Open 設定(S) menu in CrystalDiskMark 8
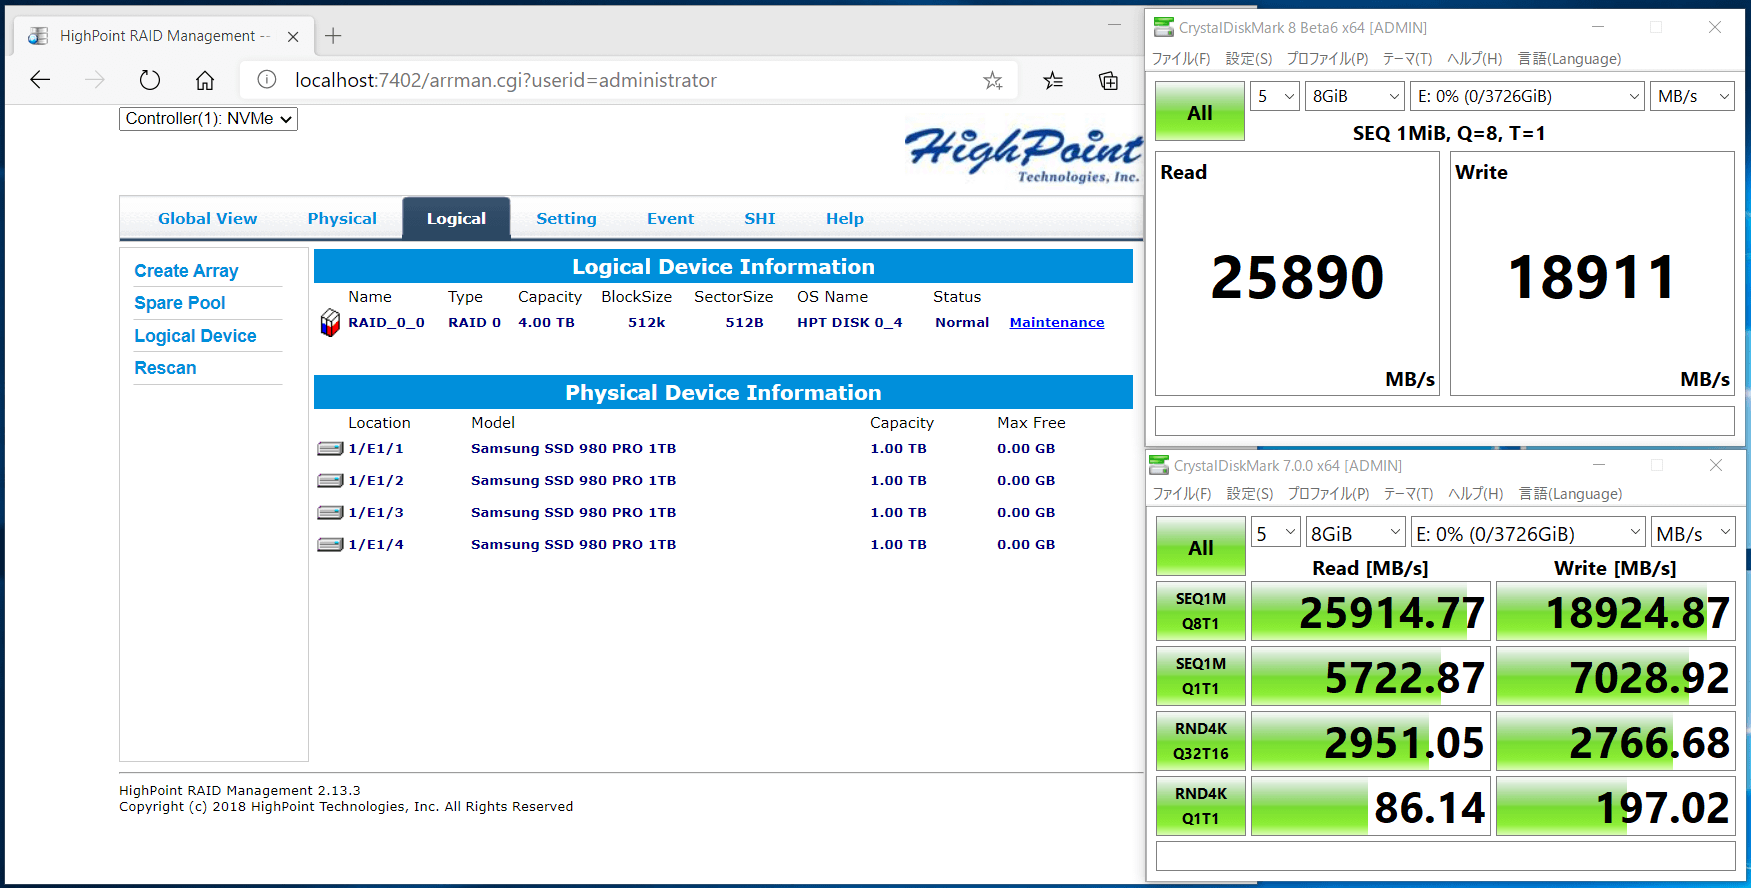Screen dimensions: 1751x888 click(1249, 59)
